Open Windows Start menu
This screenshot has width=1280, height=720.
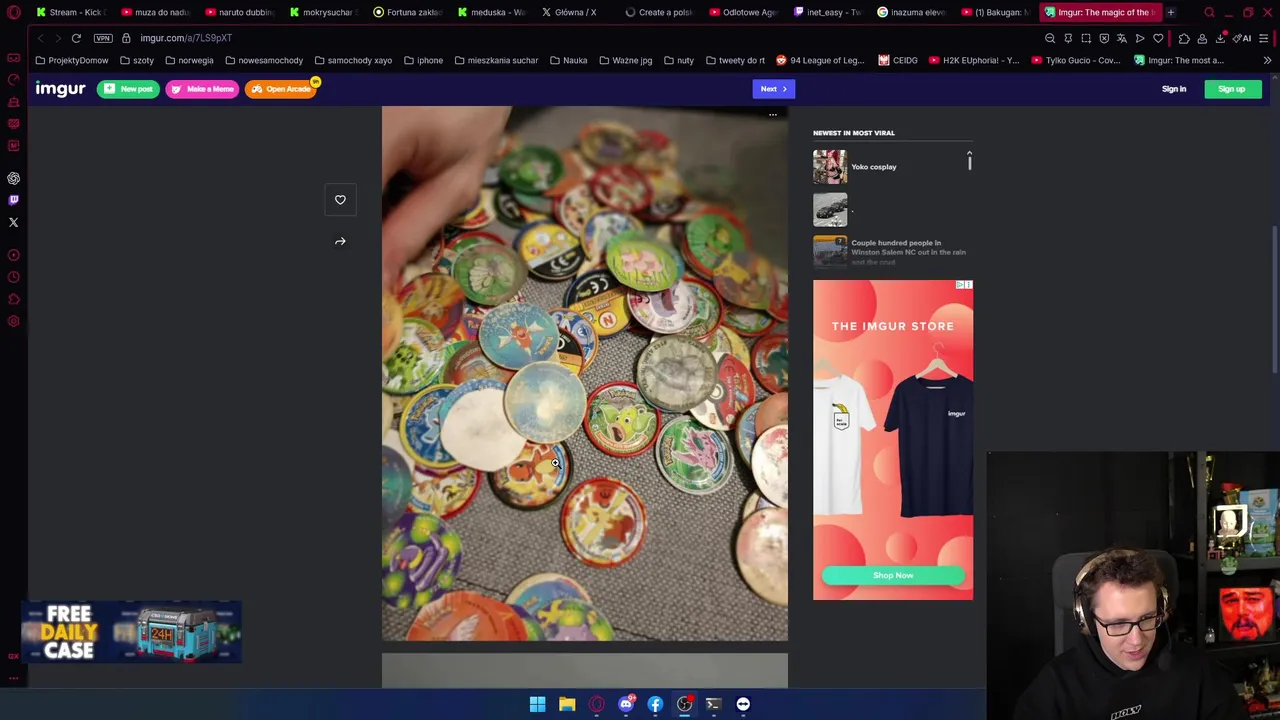click(537, 704)
